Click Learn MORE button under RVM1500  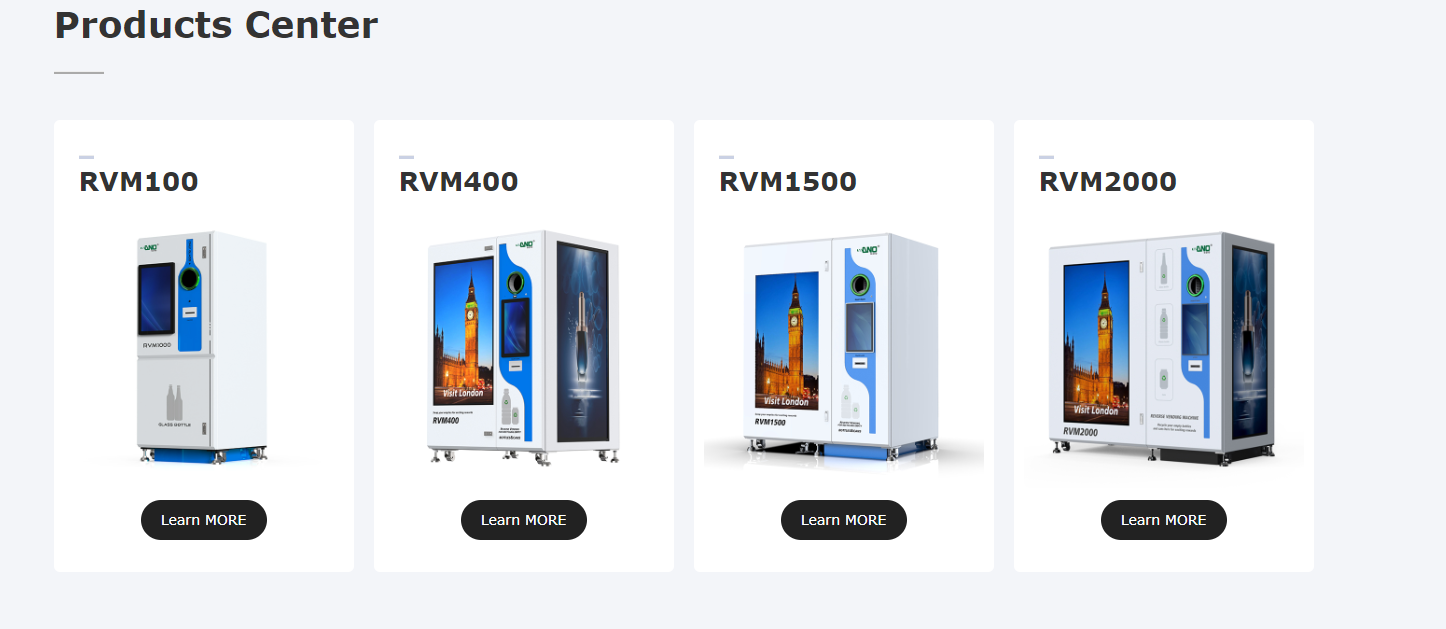[x=844, y=520]
